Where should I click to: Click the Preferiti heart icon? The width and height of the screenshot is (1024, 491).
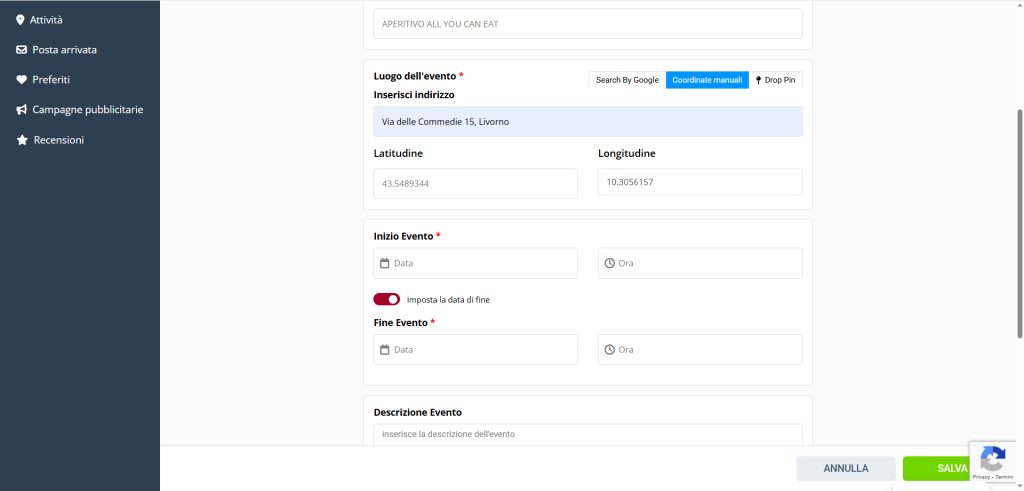(22, 79)
